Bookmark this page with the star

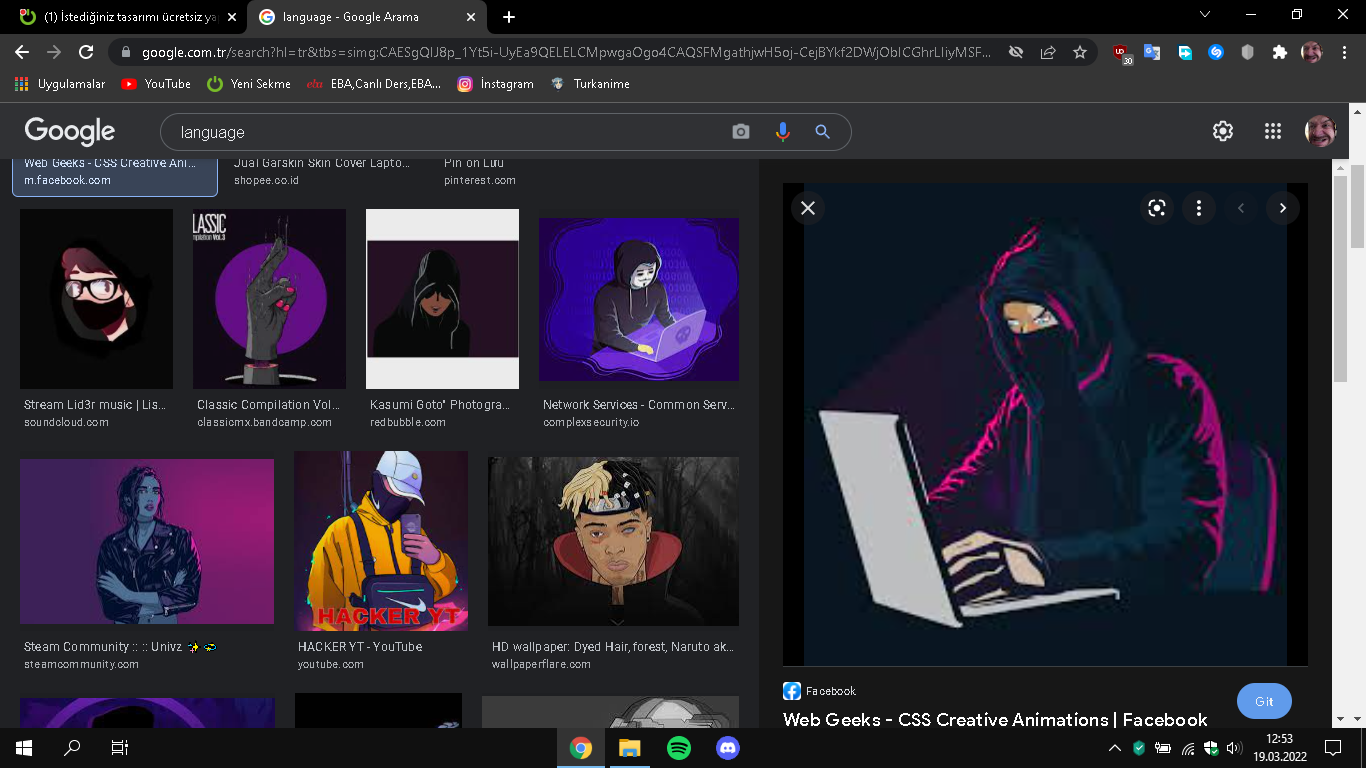[x=1080, y=52]
